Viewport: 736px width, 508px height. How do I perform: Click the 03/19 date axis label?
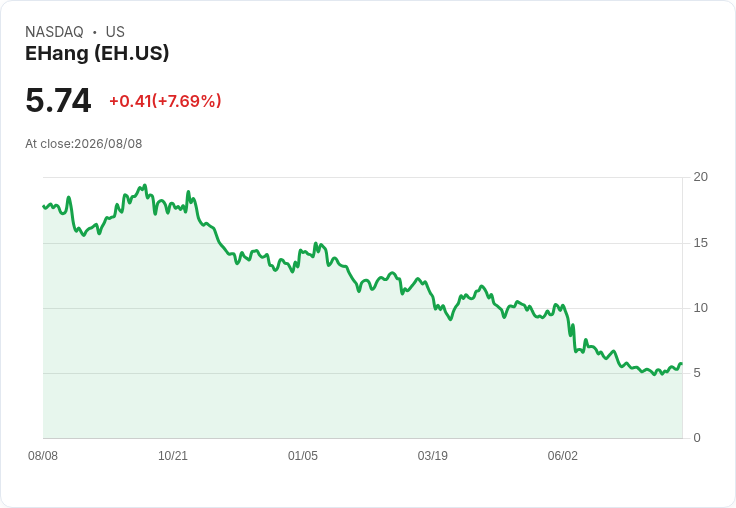433,456
